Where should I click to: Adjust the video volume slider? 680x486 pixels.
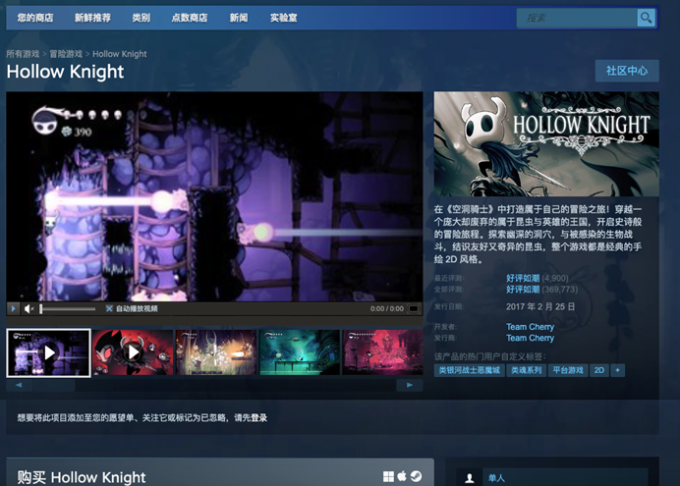[67, 309]
